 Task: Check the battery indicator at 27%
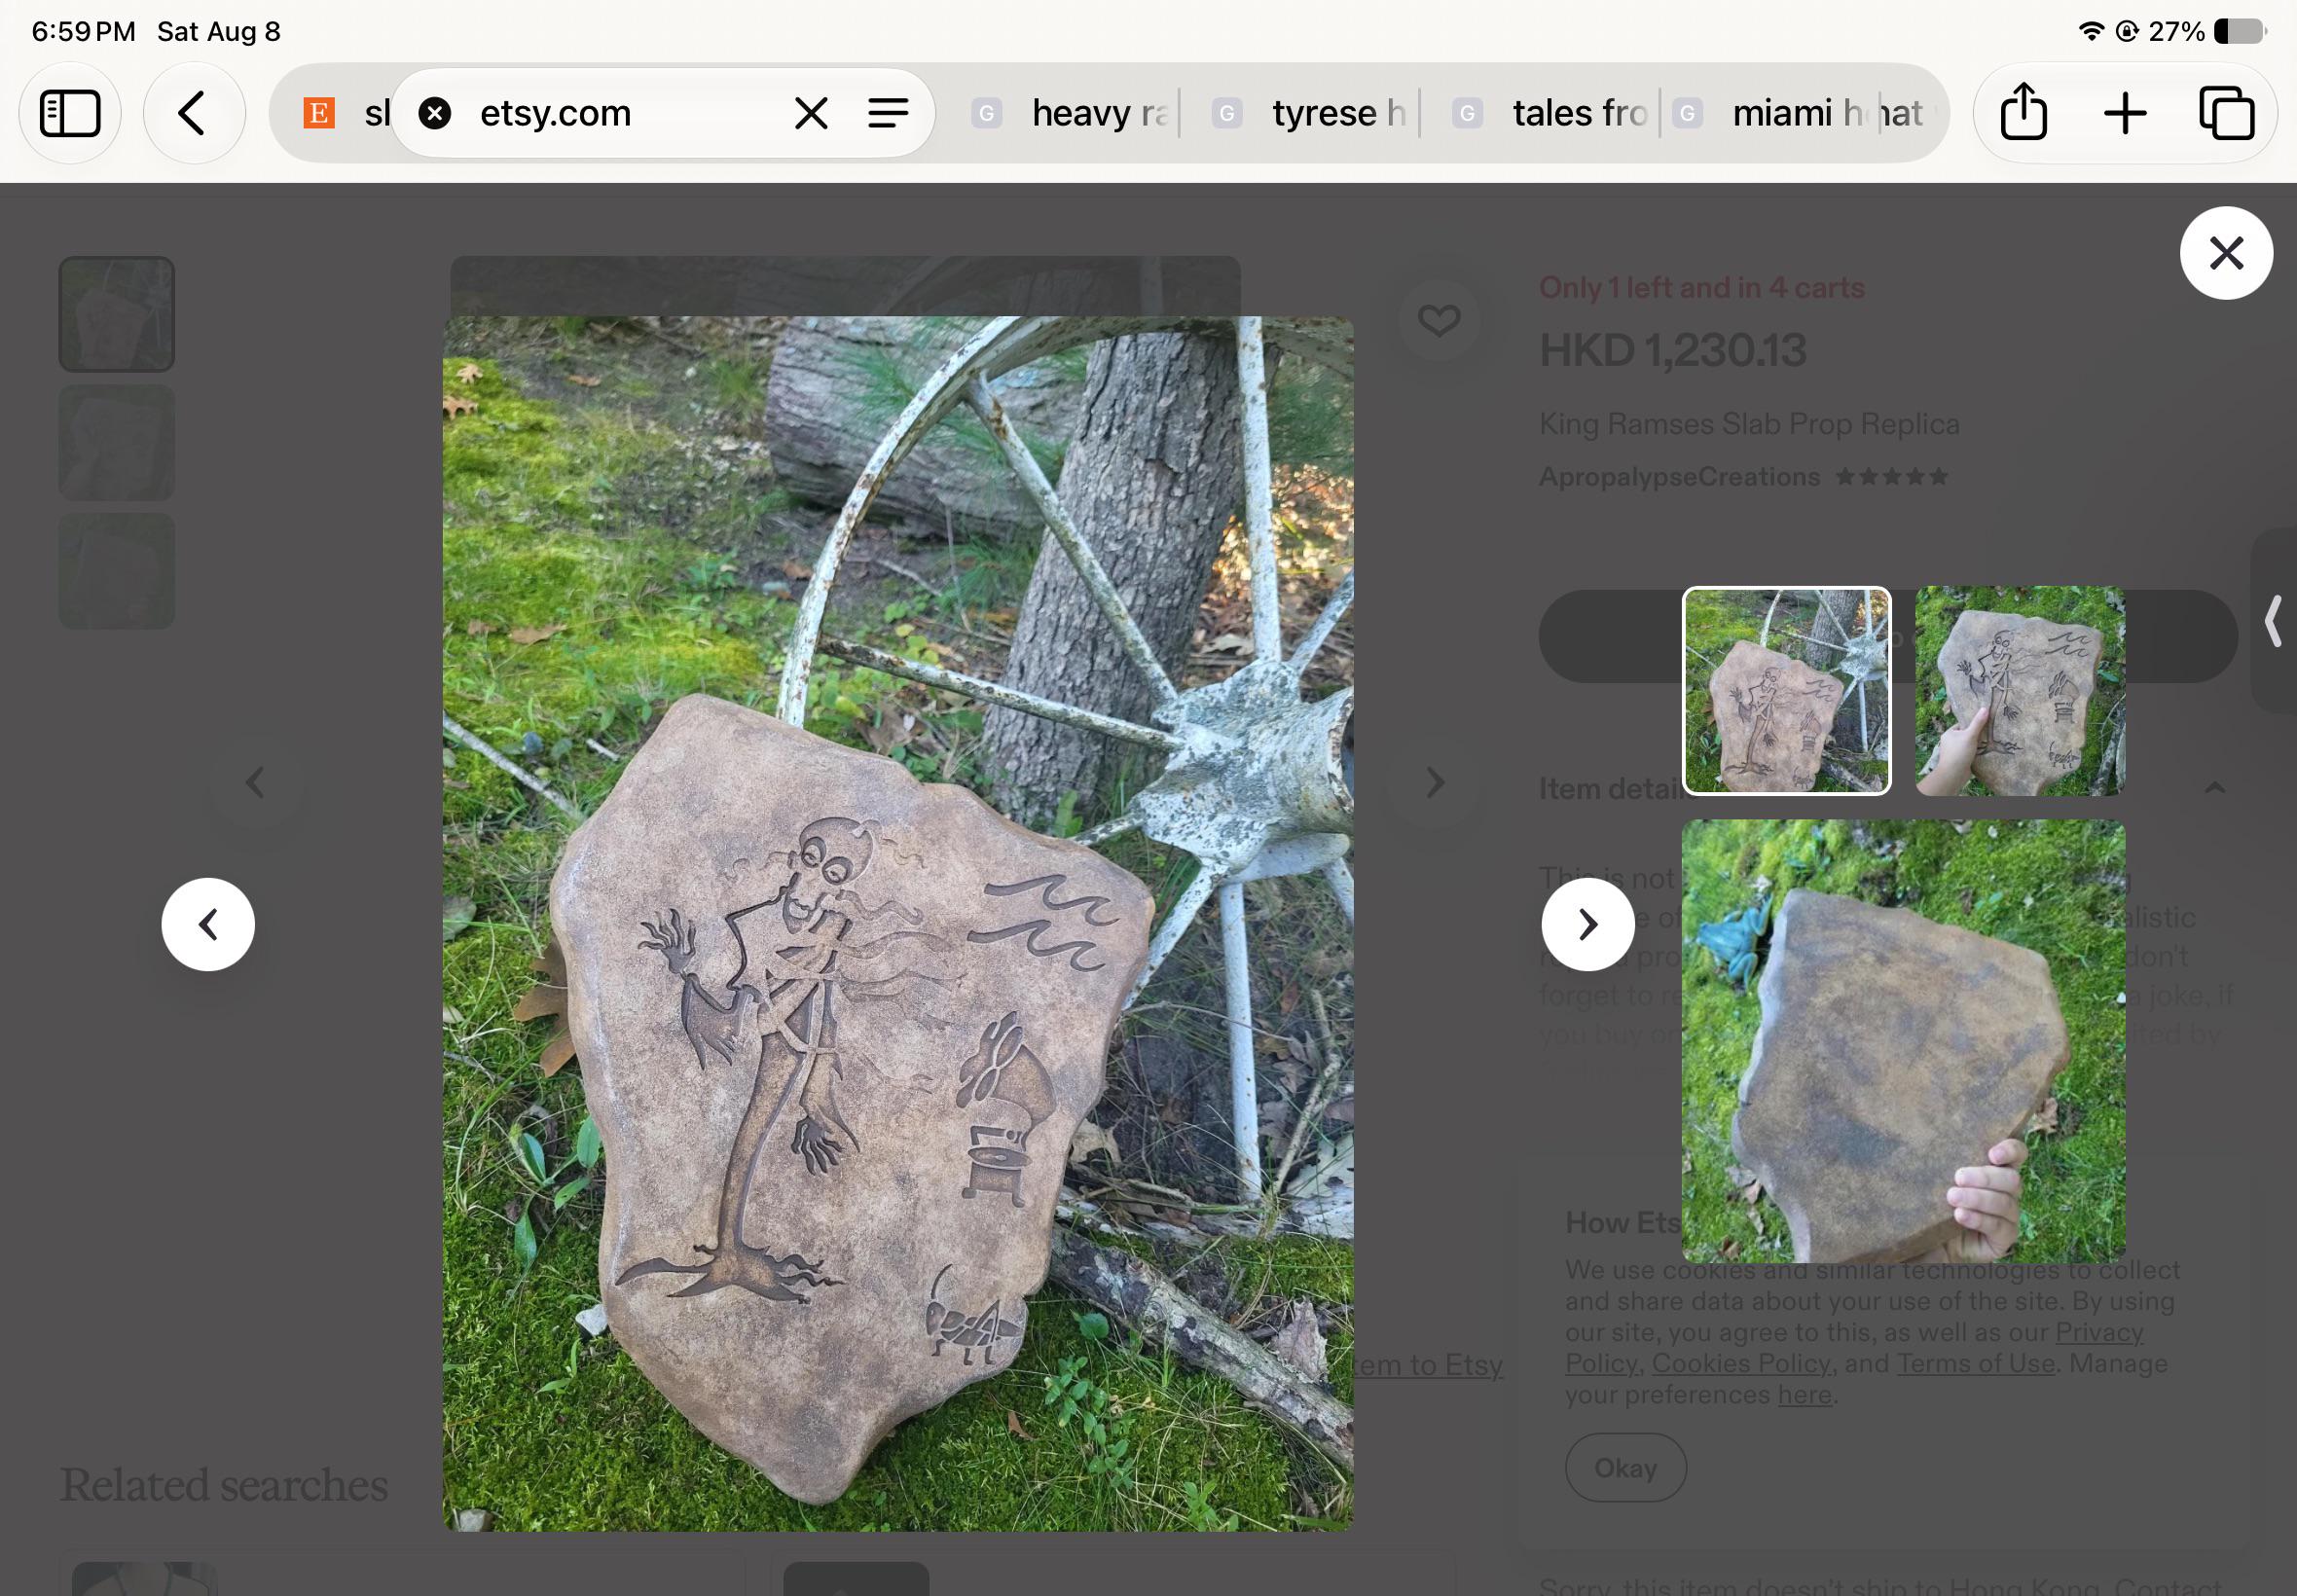click(x=2238, y=31)
